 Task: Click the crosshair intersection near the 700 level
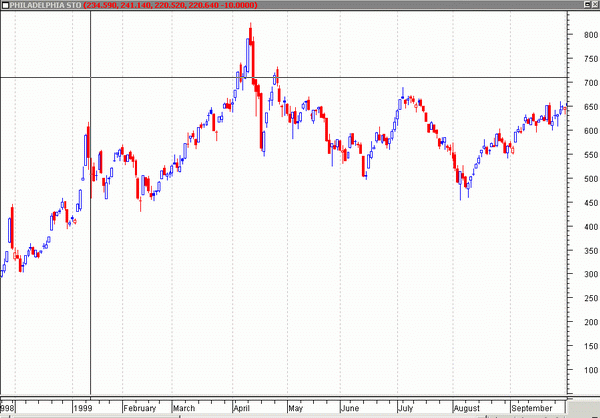coord(91,77)
